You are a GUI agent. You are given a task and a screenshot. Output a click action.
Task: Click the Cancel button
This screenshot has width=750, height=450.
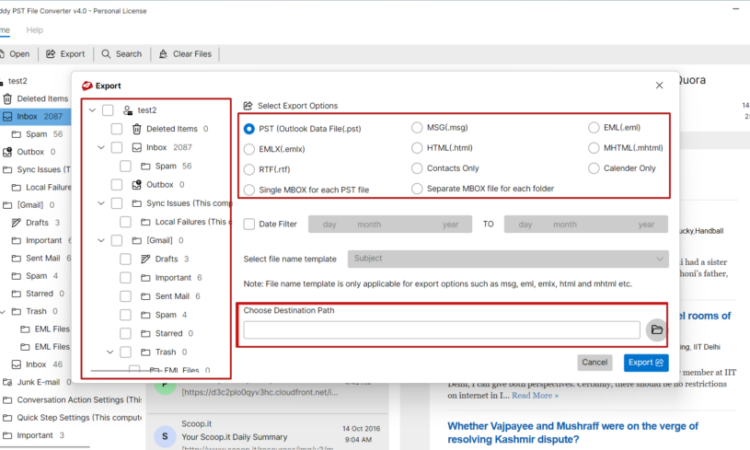[594, 362]
